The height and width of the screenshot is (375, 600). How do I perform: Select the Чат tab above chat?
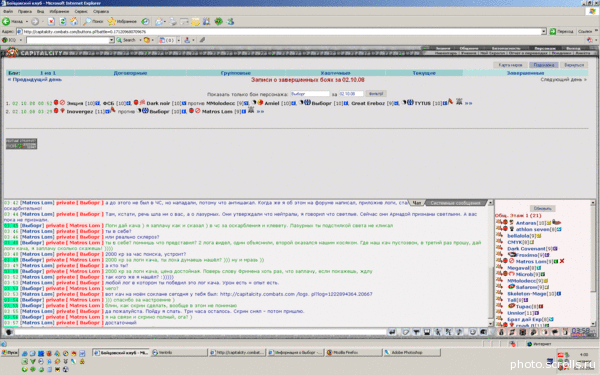point(417,203)
